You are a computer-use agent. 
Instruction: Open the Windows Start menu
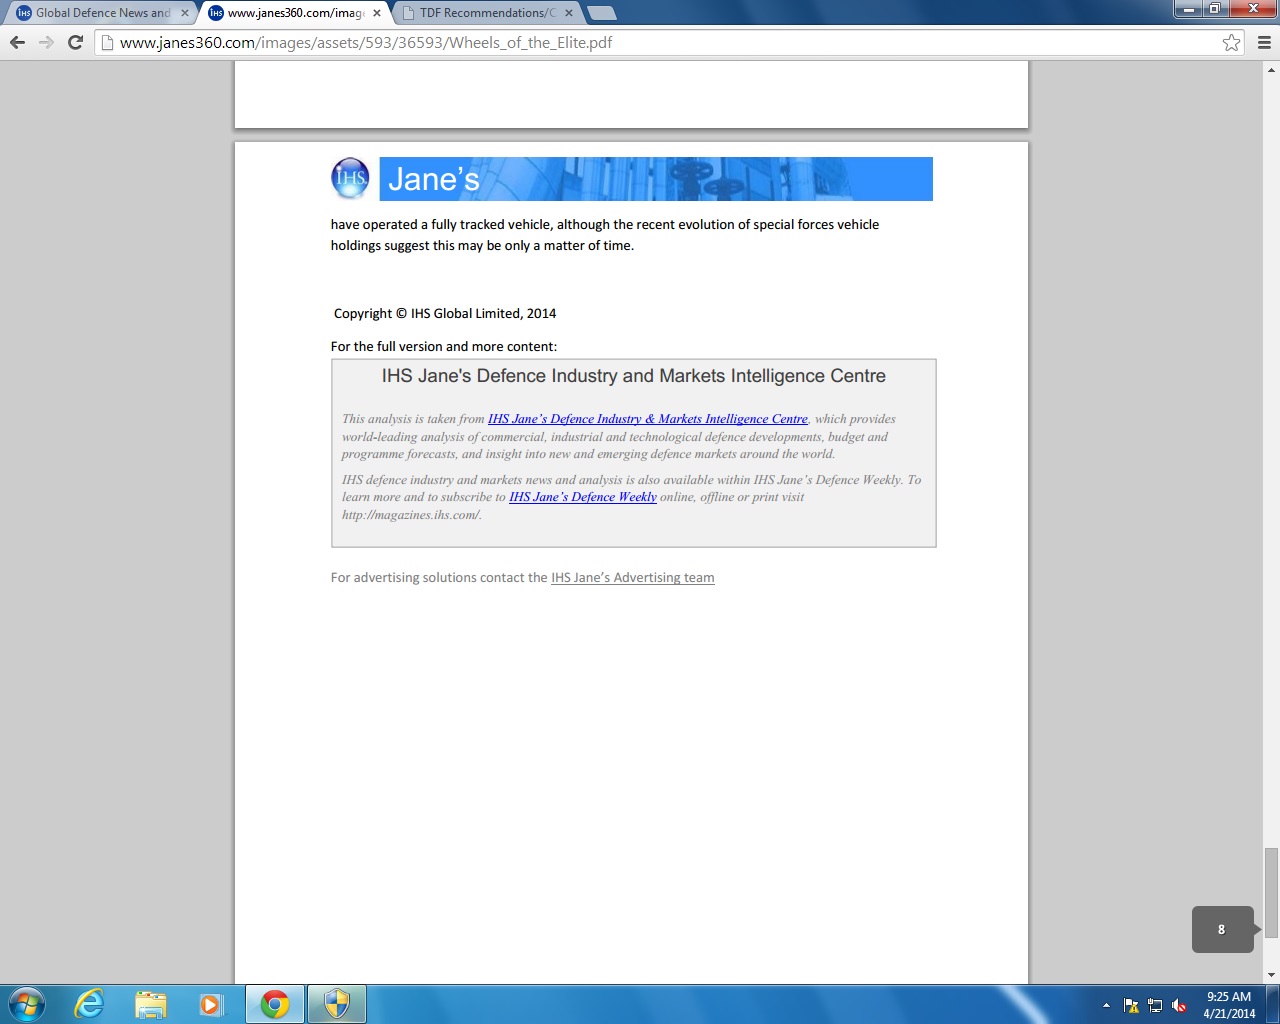27,1004
